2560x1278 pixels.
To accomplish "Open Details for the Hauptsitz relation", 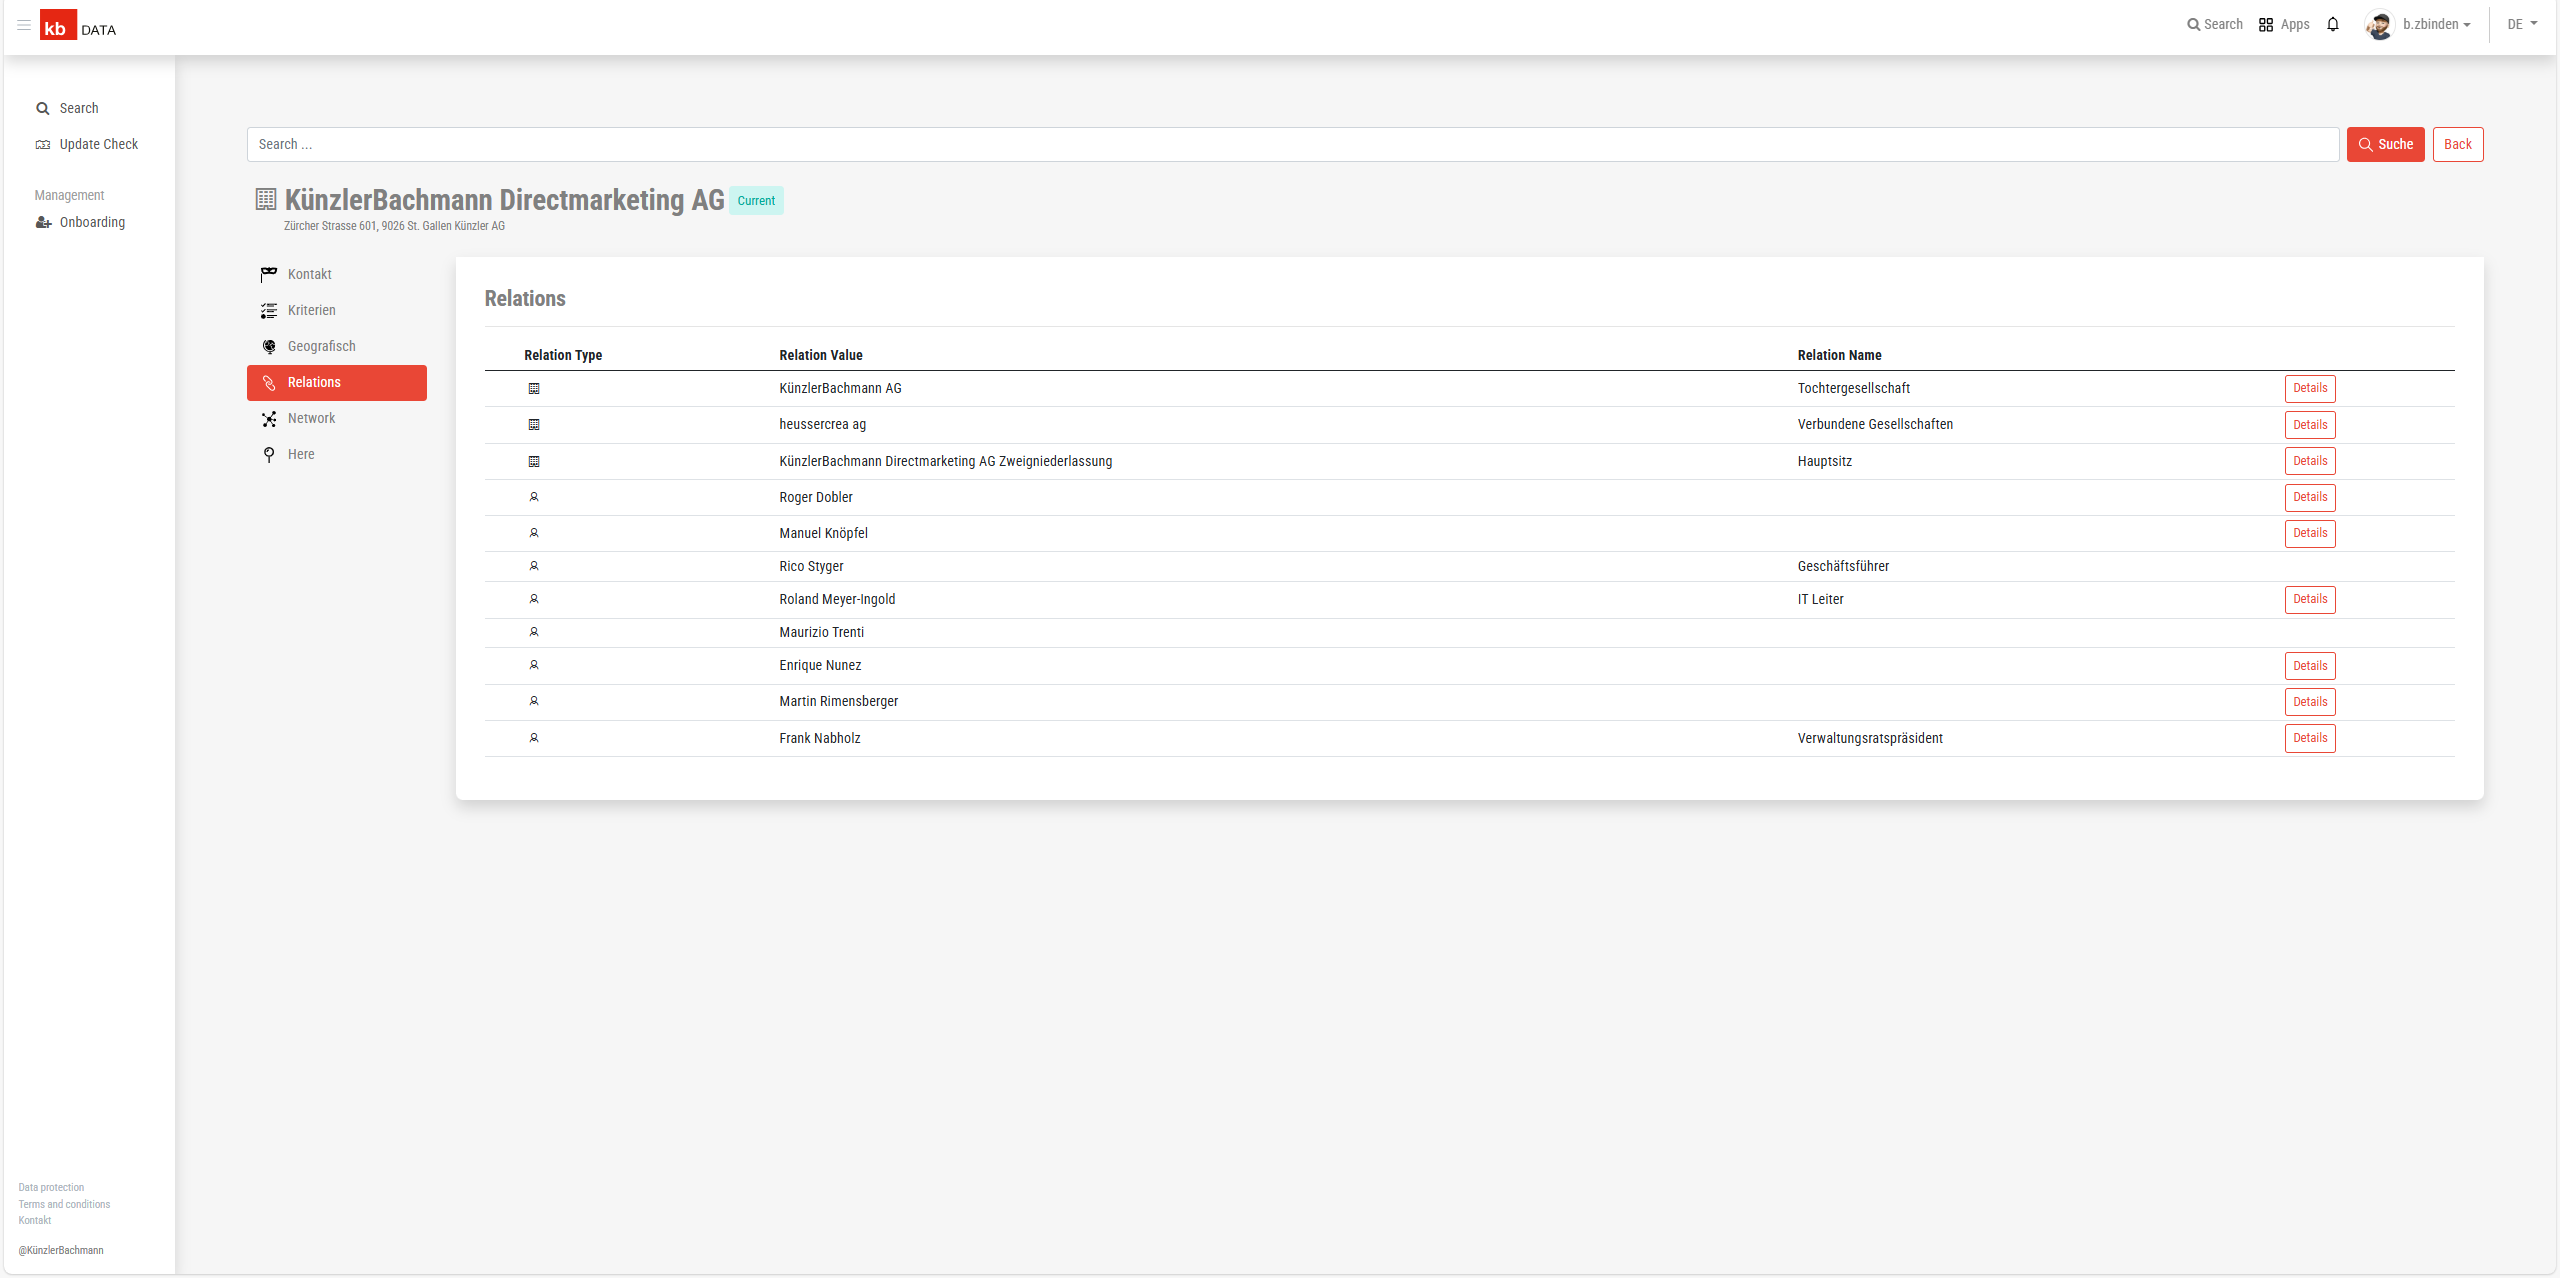I will point(2310,461).
